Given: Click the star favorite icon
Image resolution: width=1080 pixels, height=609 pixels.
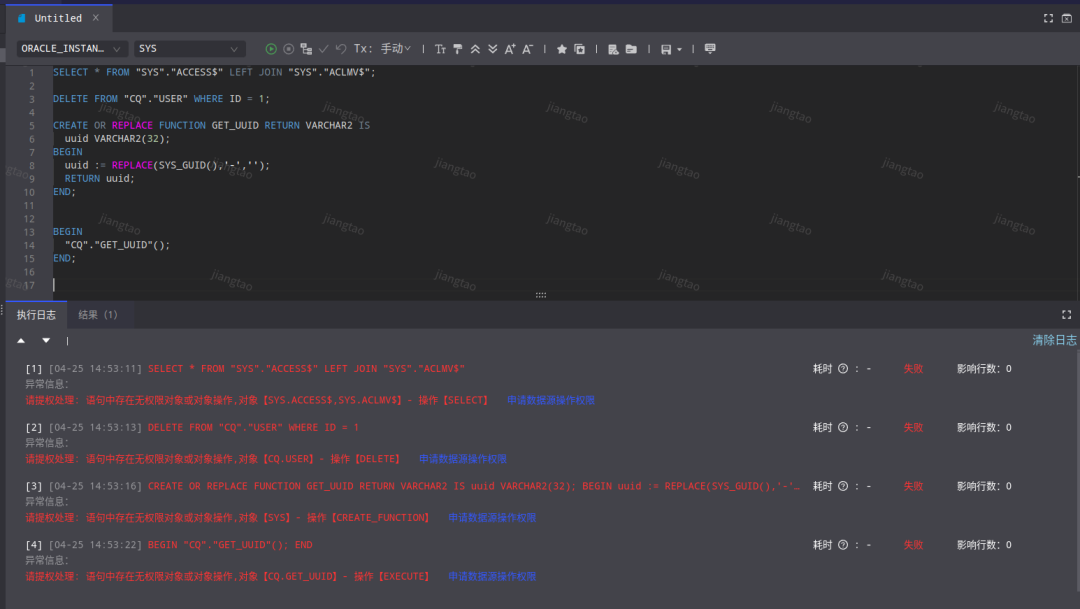Looking at the screenshot, I should pos(562,49).
